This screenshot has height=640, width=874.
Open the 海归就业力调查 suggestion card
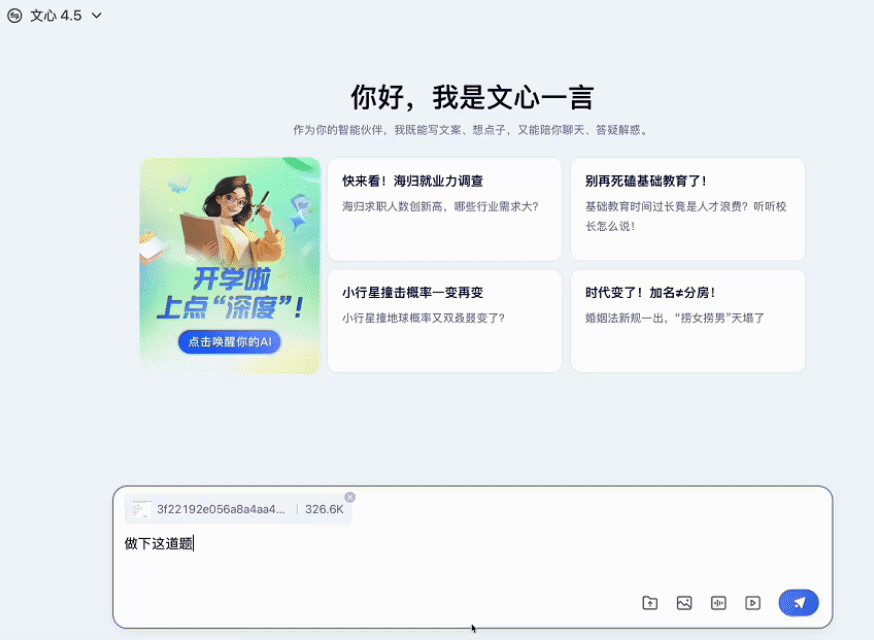tap(444, 210)
